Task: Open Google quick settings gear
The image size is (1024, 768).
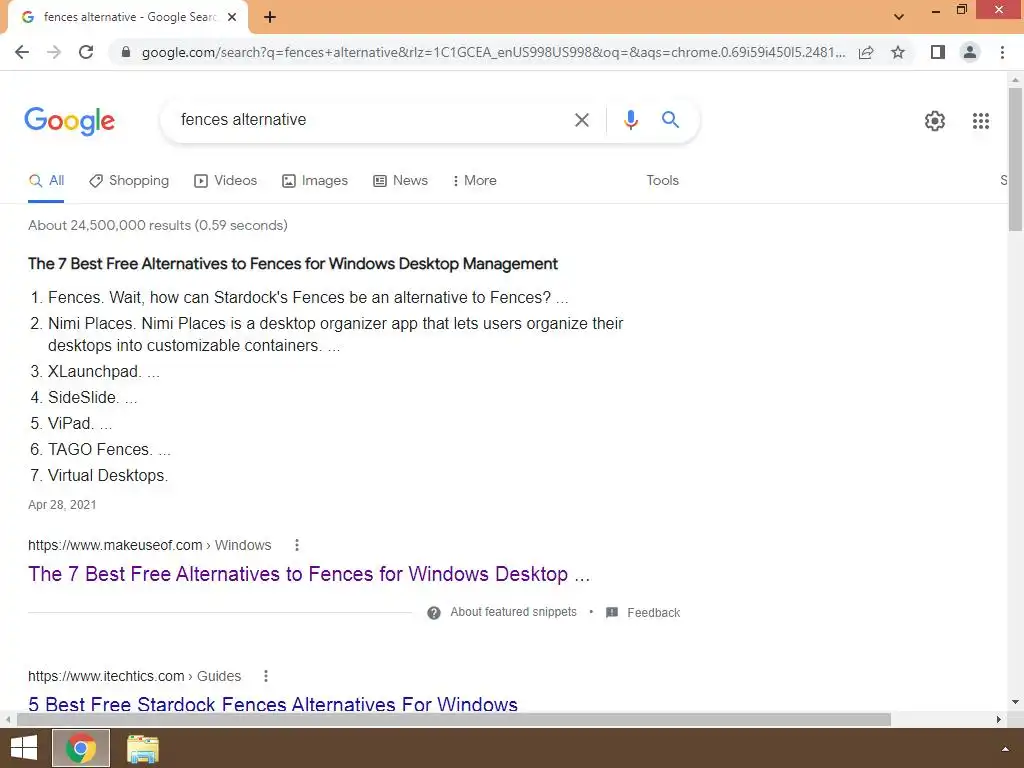Action: 935,121
